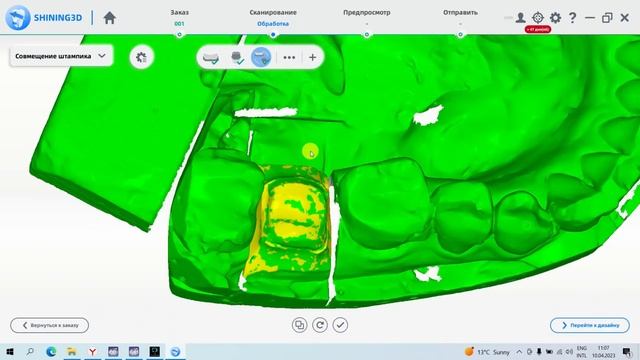Open the calibration target icon
The height and width of the screenshot is (360, 640).
(538, 18)
